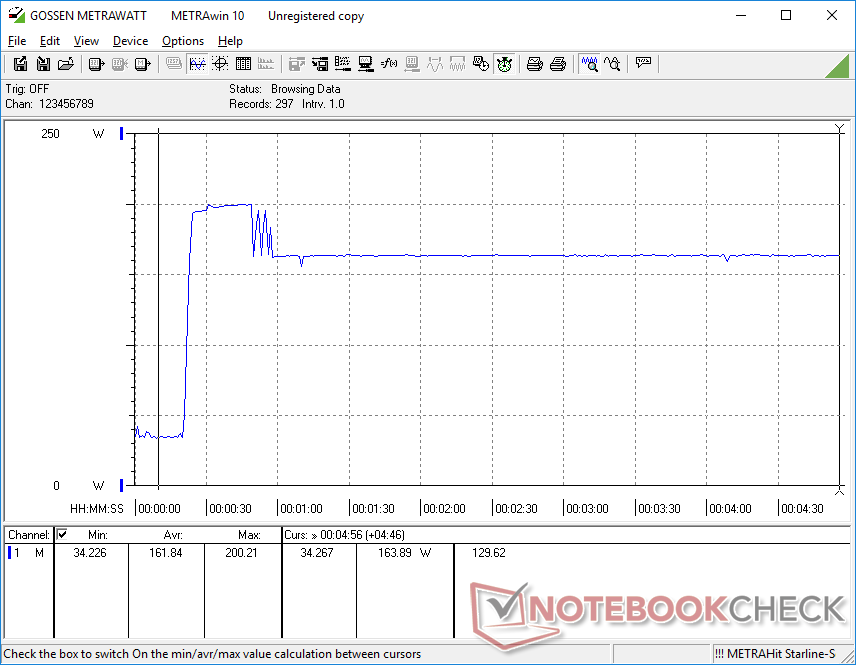The width and height of the screenshot is (856, 665).
Task: Click the print graph plotter icon
Action: [x=534, y=64]
